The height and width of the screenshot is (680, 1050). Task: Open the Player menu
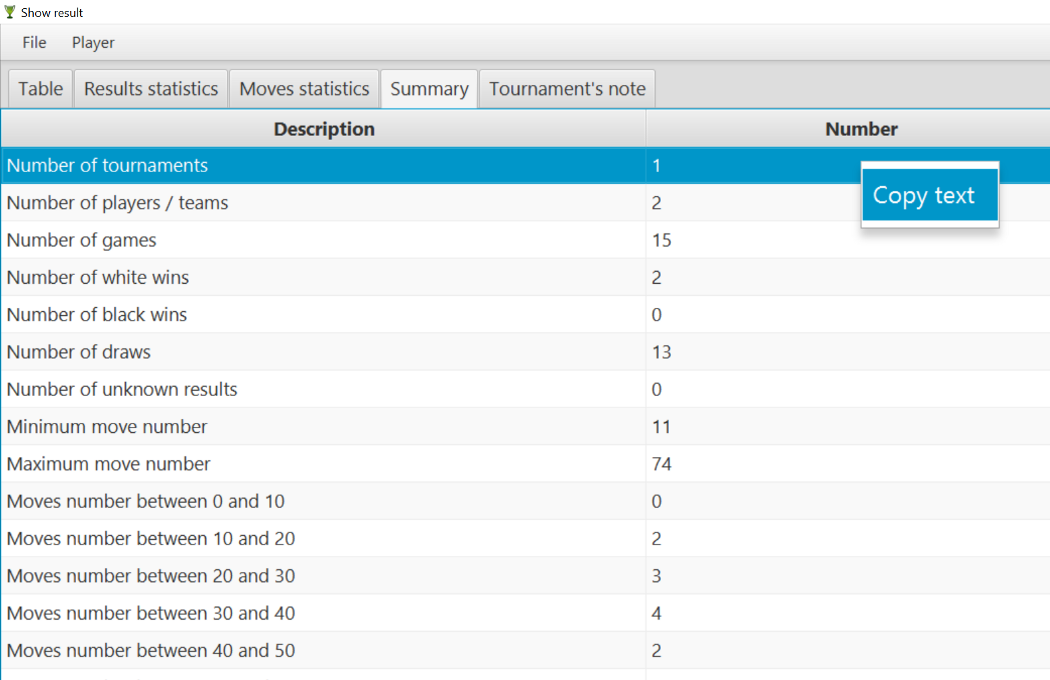pos(93,43)
